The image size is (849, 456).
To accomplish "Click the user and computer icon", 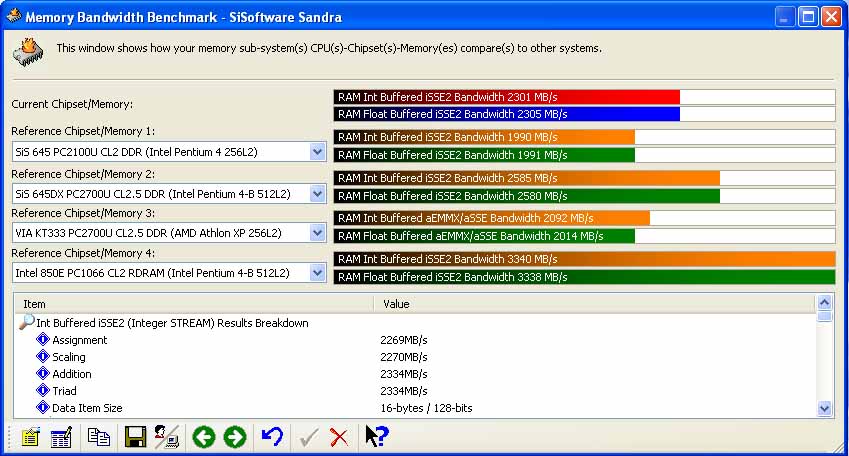I will [x=167, y=437].
